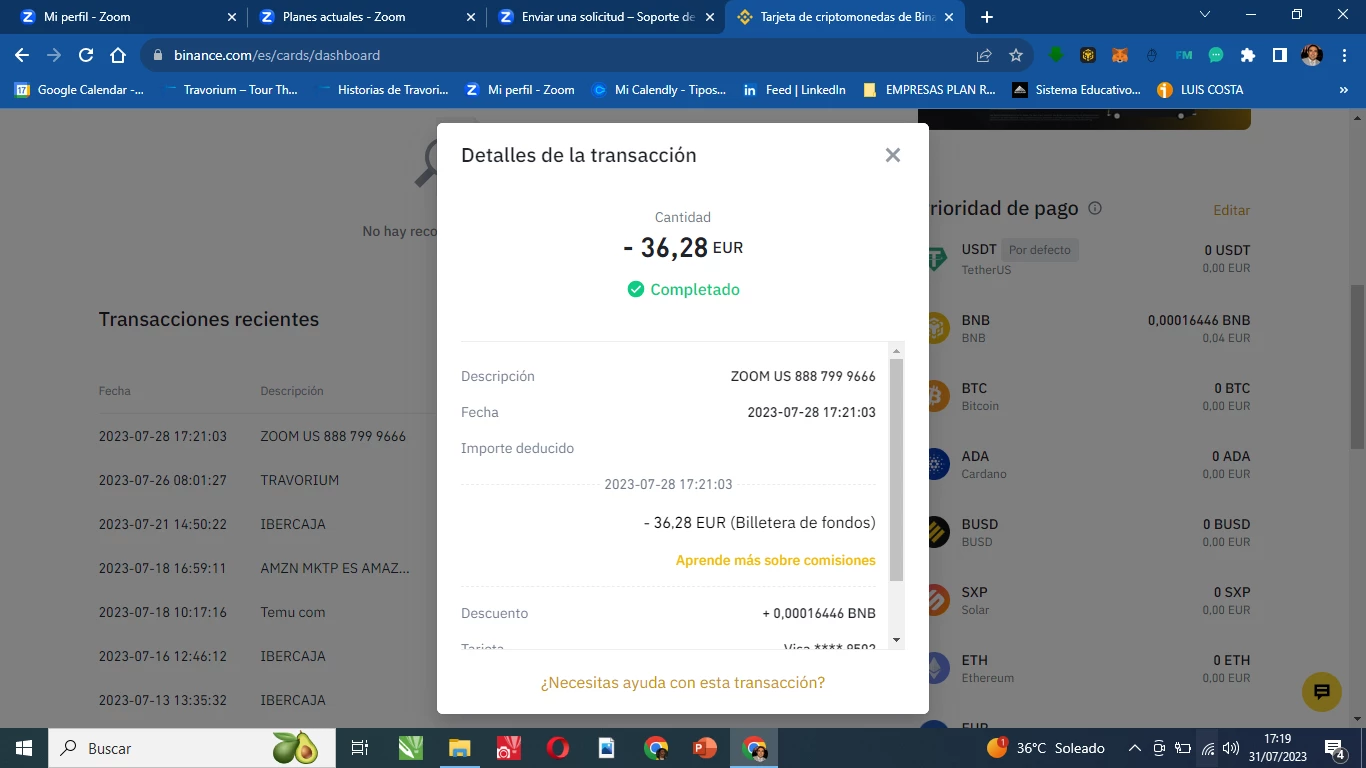The width and height of the screenshot is (1366, 768).
Task: Click the Aprende más sobre comisiones link
Action: point(775,560)
